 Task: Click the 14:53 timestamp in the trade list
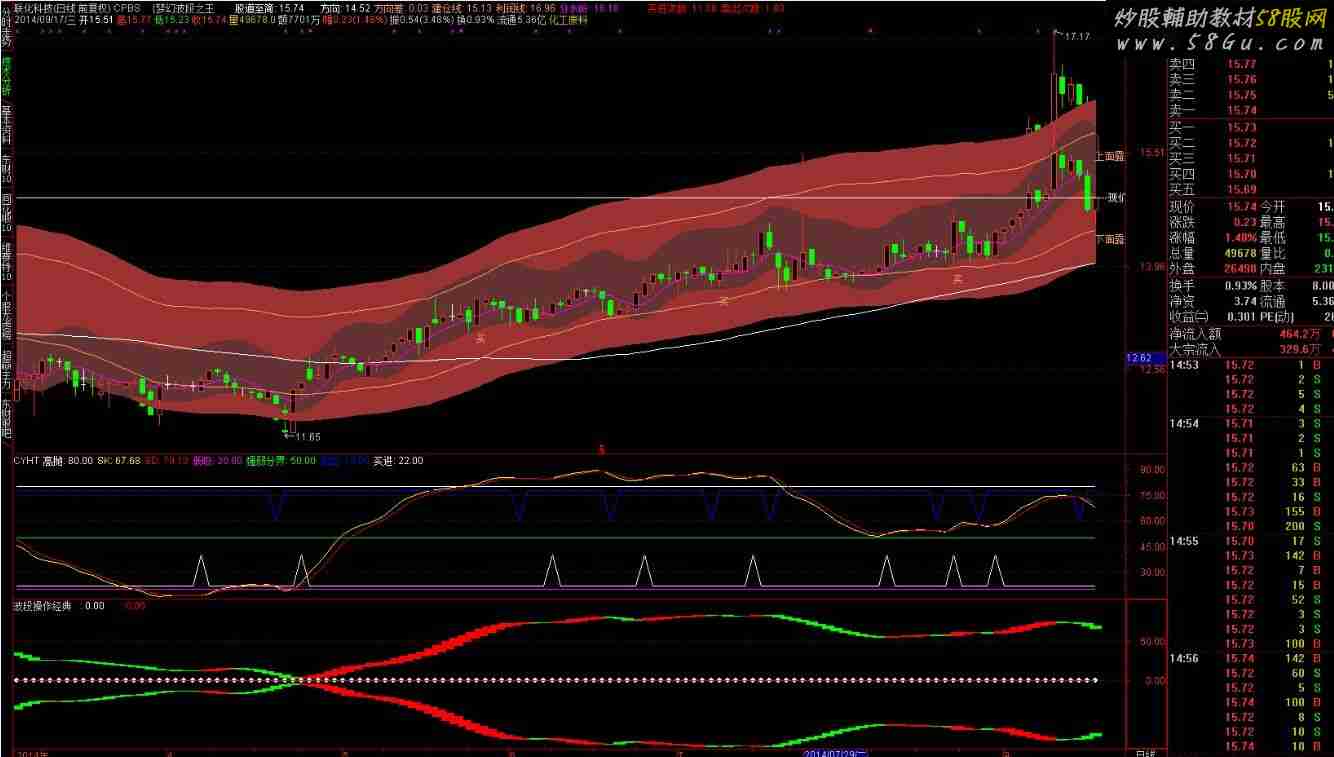coord(1184,365)
